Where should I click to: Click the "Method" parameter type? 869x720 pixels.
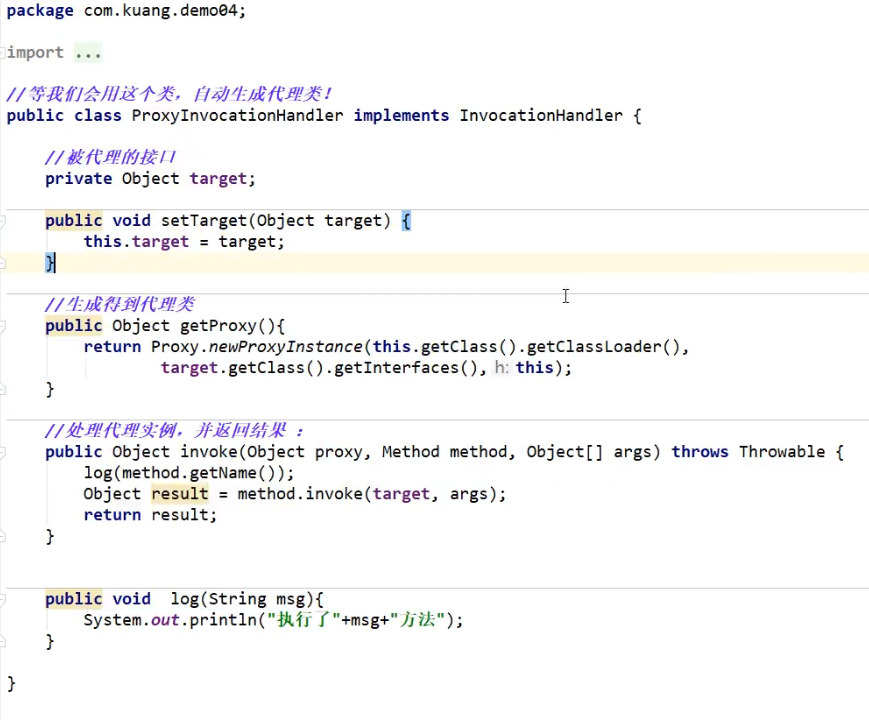point(410,452)
